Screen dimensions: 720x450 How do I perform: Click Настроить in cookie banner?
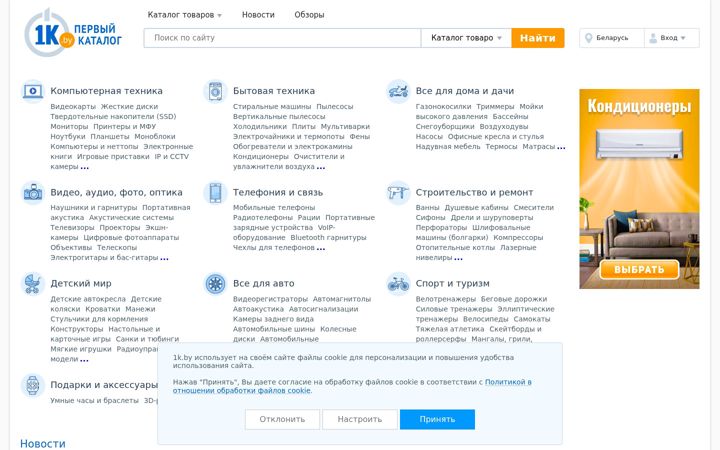(360, 419)
